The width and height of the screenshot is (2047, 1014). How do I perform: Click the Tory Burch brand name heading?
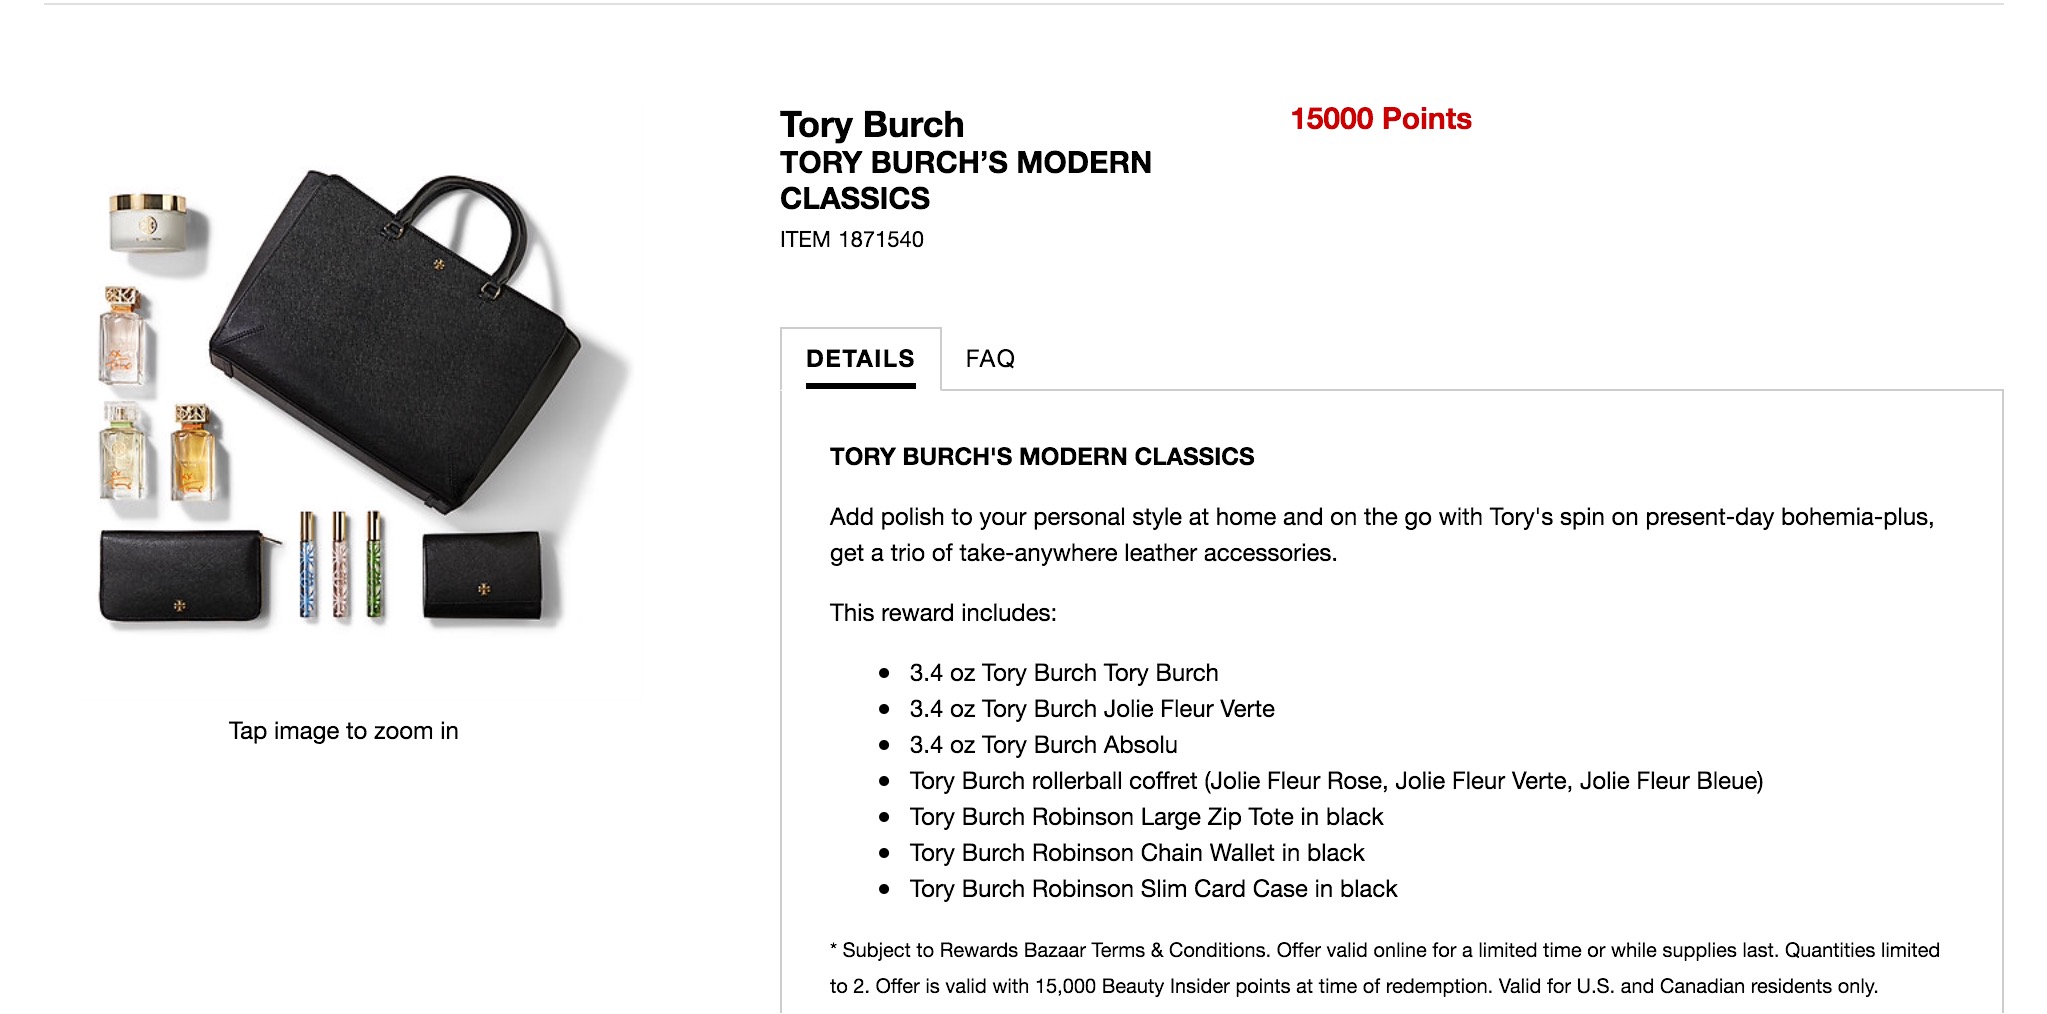pyautogui.click(x=871, y=125)
